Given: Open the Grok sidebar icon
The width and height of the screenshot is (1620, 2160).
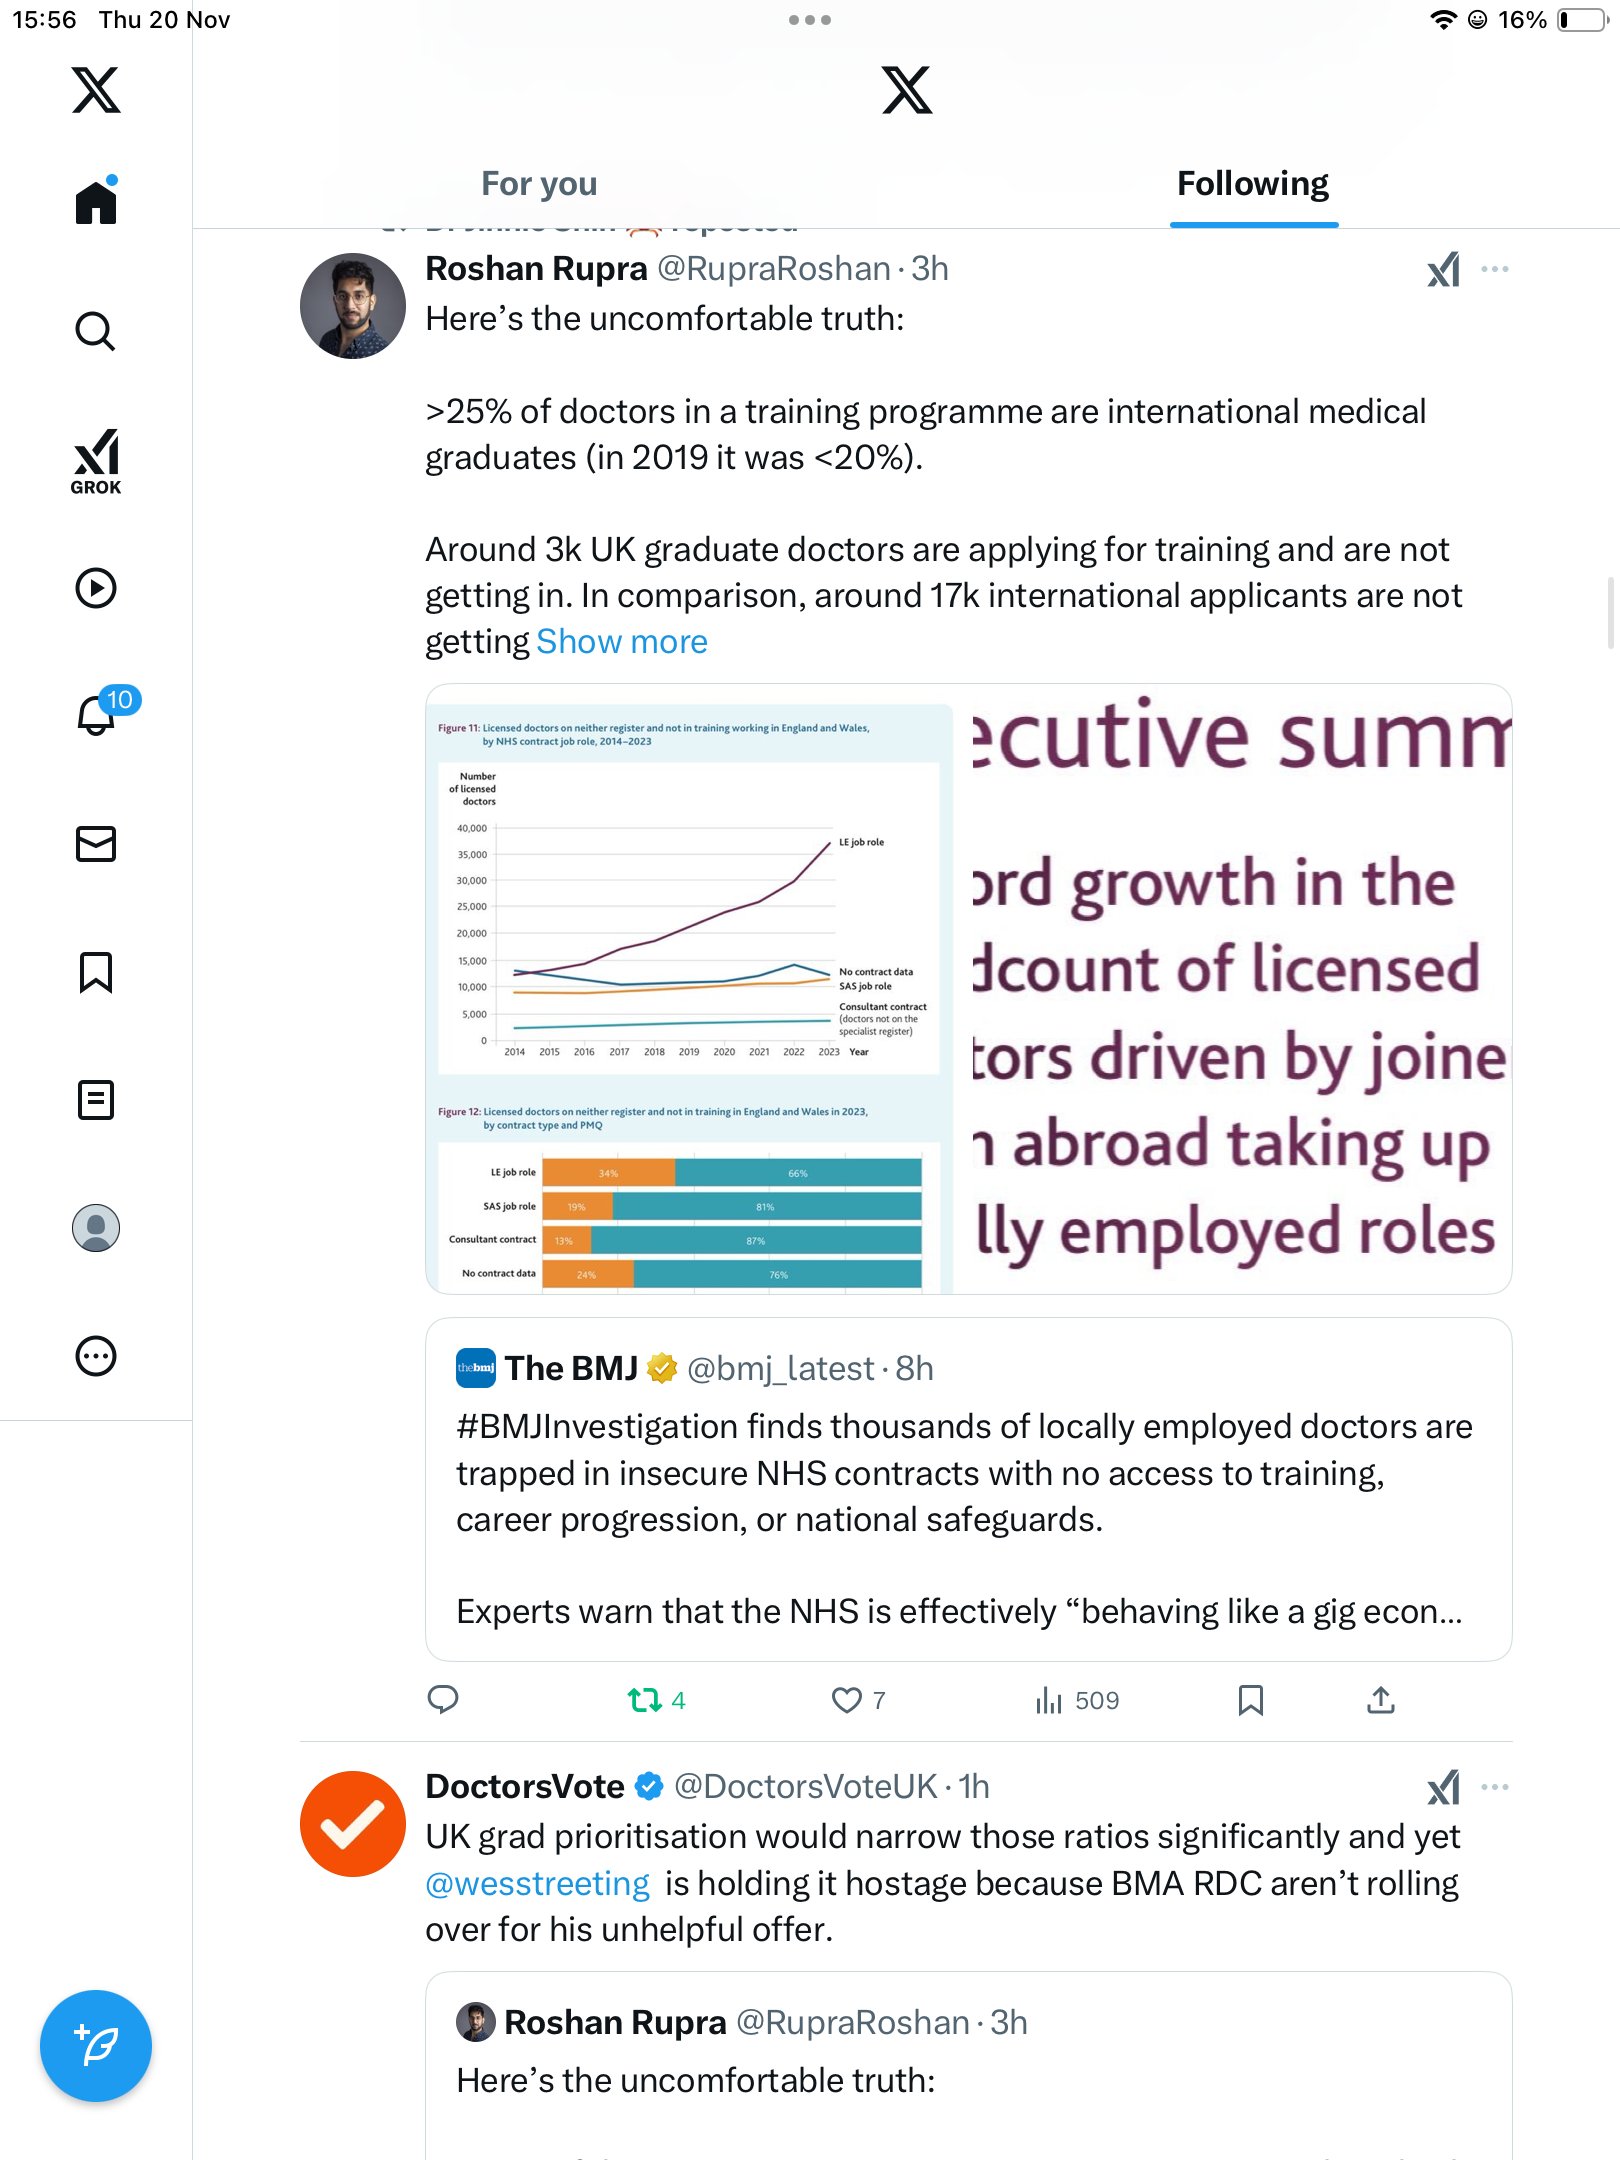Looking at the screenshot, I should pyautogui.click(x=96, y=461).
